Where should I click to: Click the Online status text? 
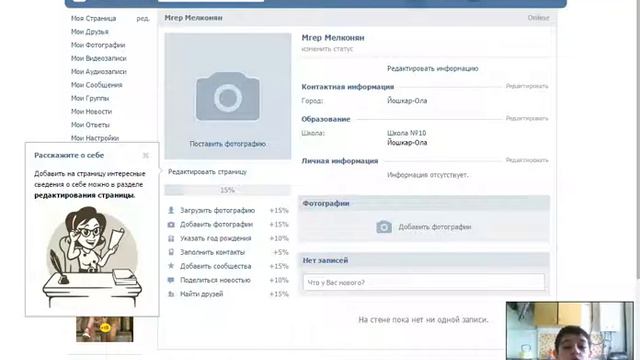point(538,18)
